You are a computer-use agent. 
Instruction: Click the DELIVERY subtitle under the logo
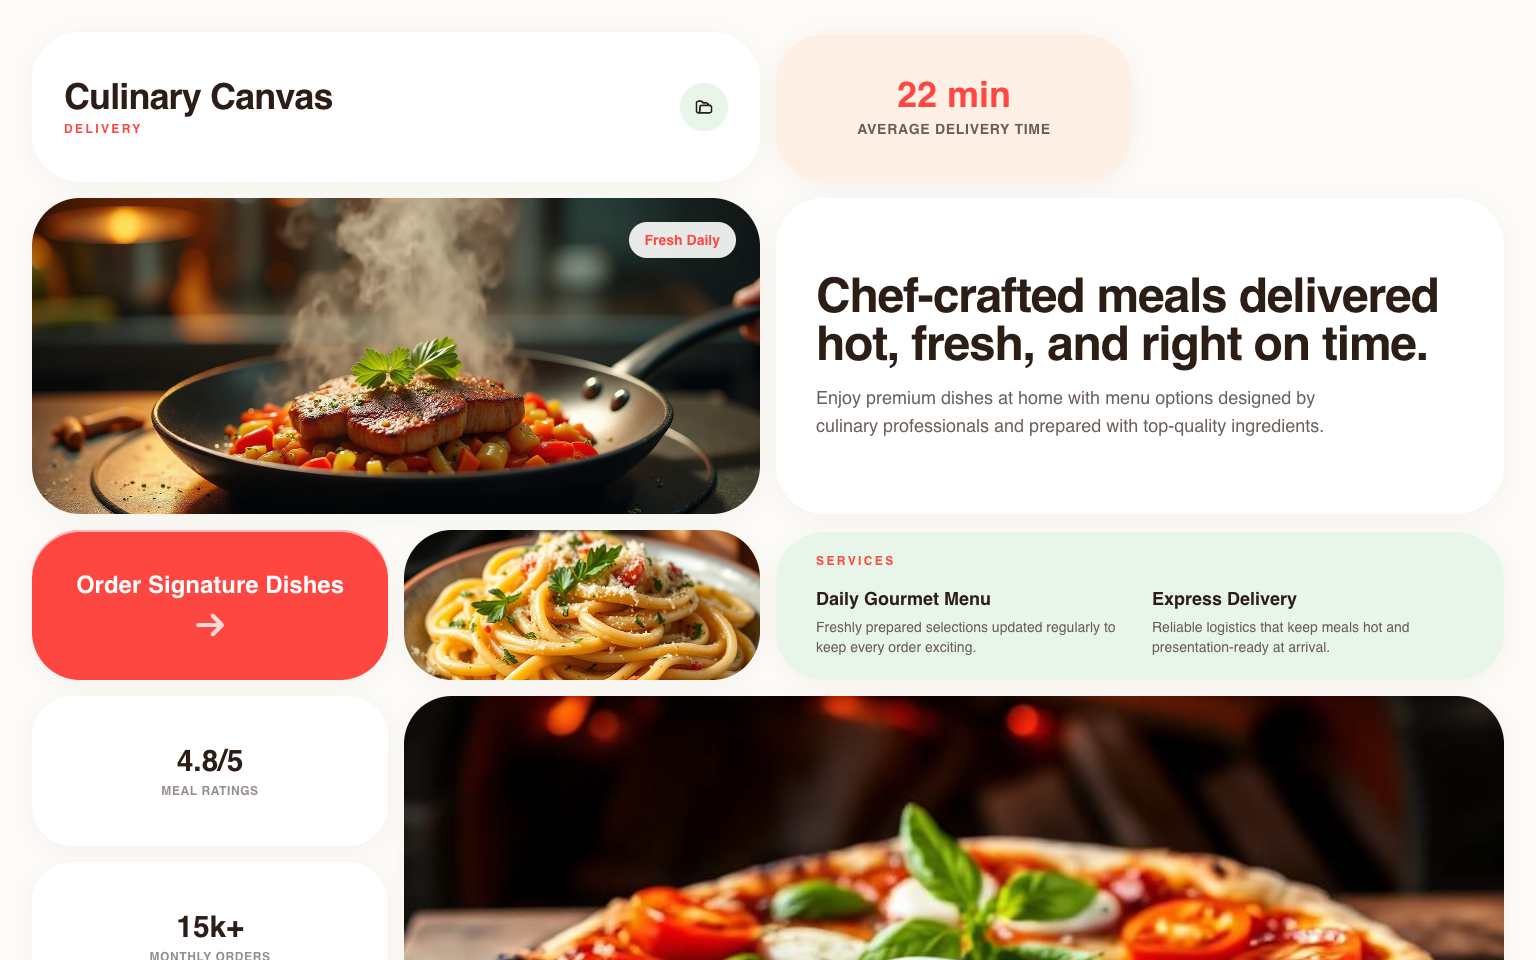pos(103,129)
